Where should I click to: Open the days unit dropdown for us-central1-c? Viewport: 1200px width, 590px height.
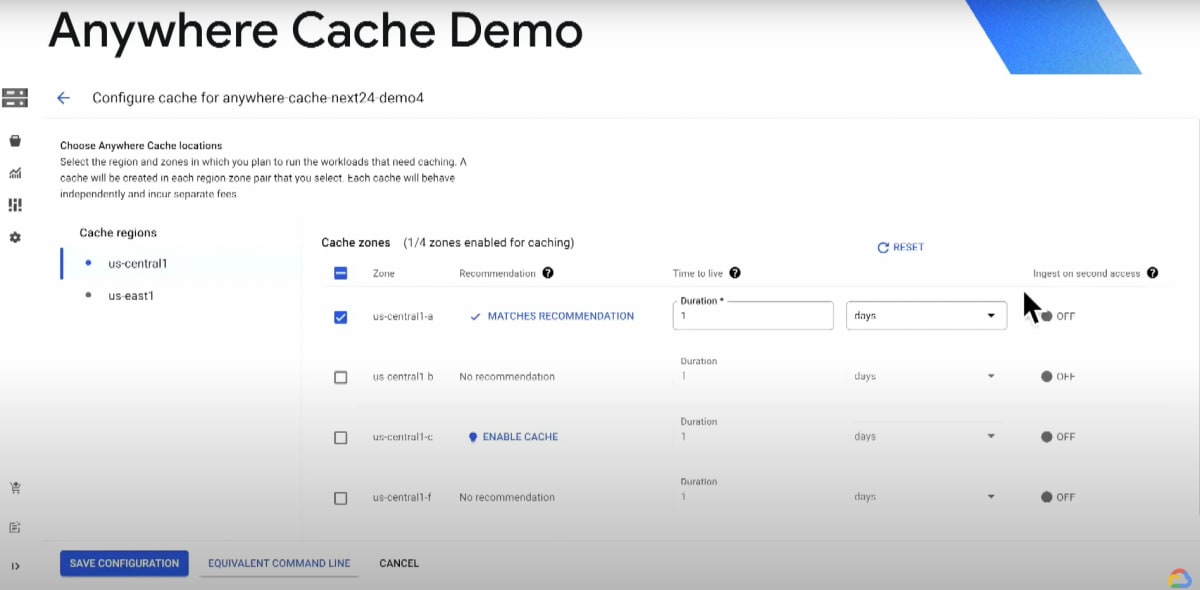click(926, 436)
